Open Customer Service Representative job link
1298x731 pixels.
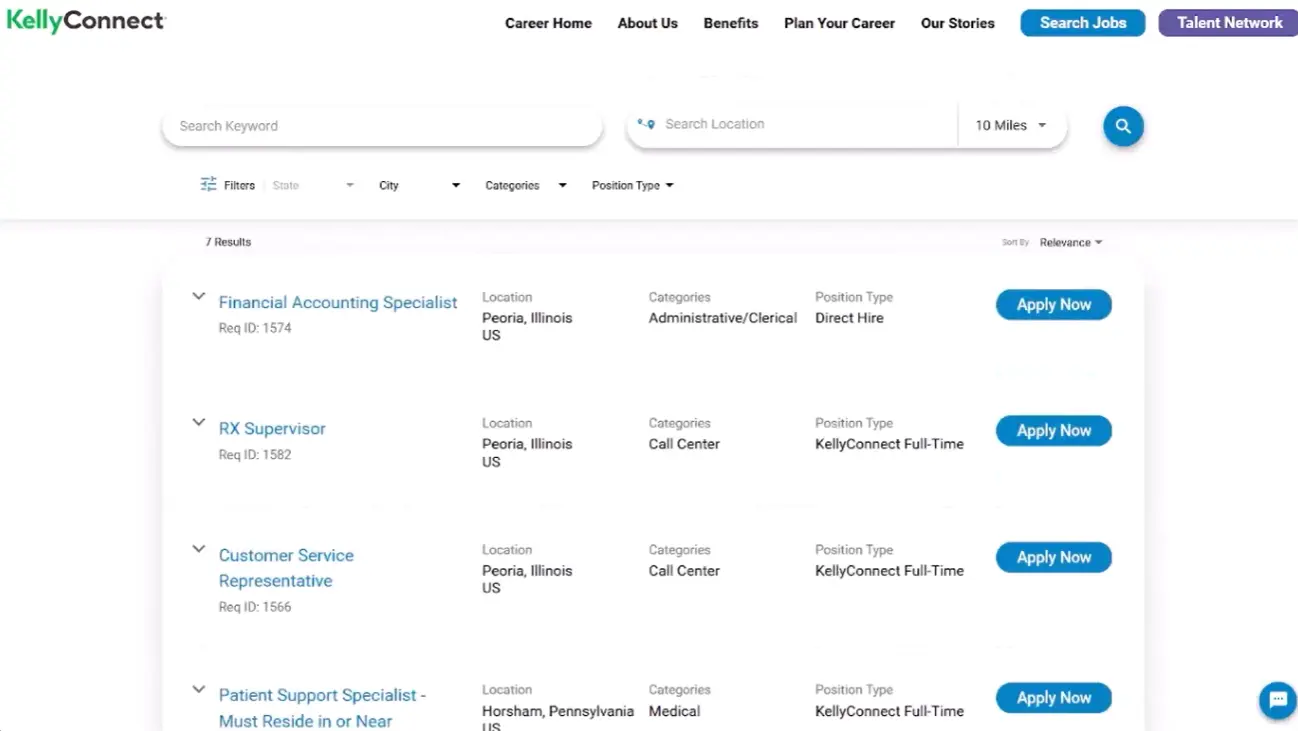tap(286, 568)
